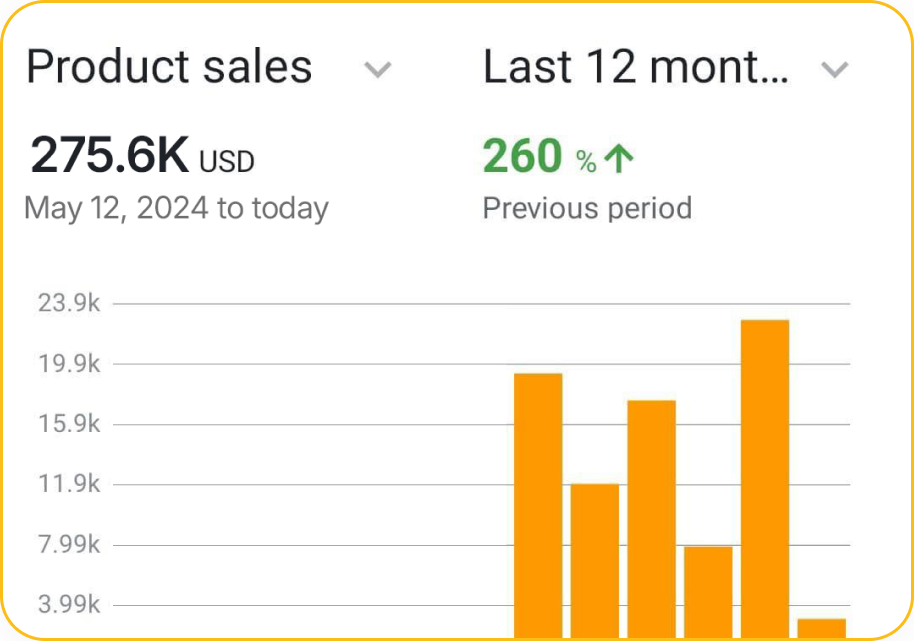Click the green upward trend arrow

coord(618,159)
